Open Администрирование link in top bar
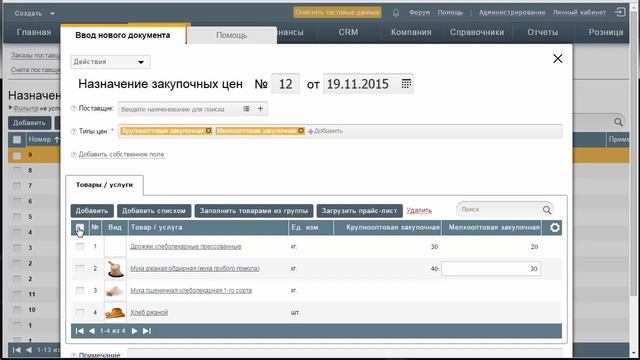640x360 pixels. 512,12
